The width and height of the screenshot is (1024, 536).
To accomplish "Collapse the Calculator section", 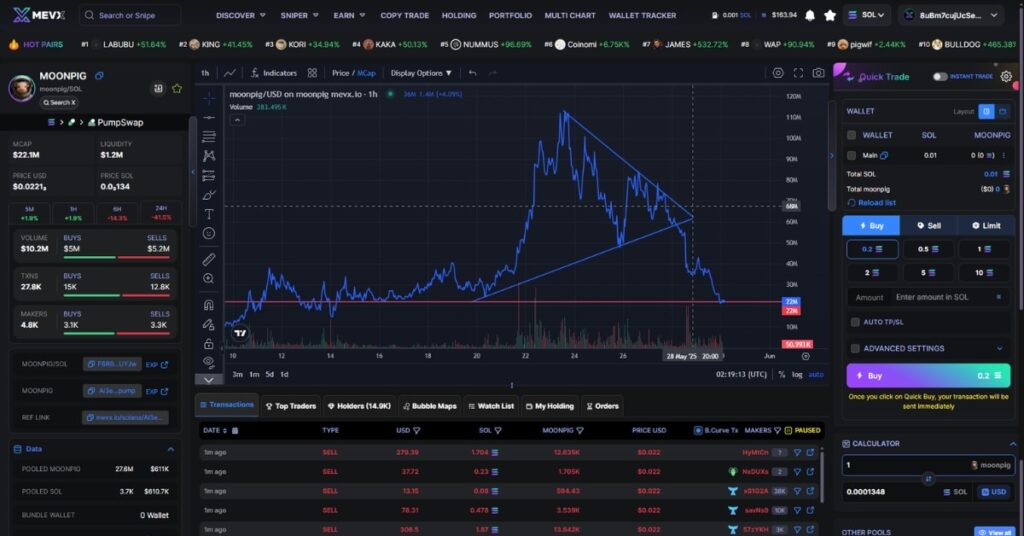I will tap(1013, 443).
